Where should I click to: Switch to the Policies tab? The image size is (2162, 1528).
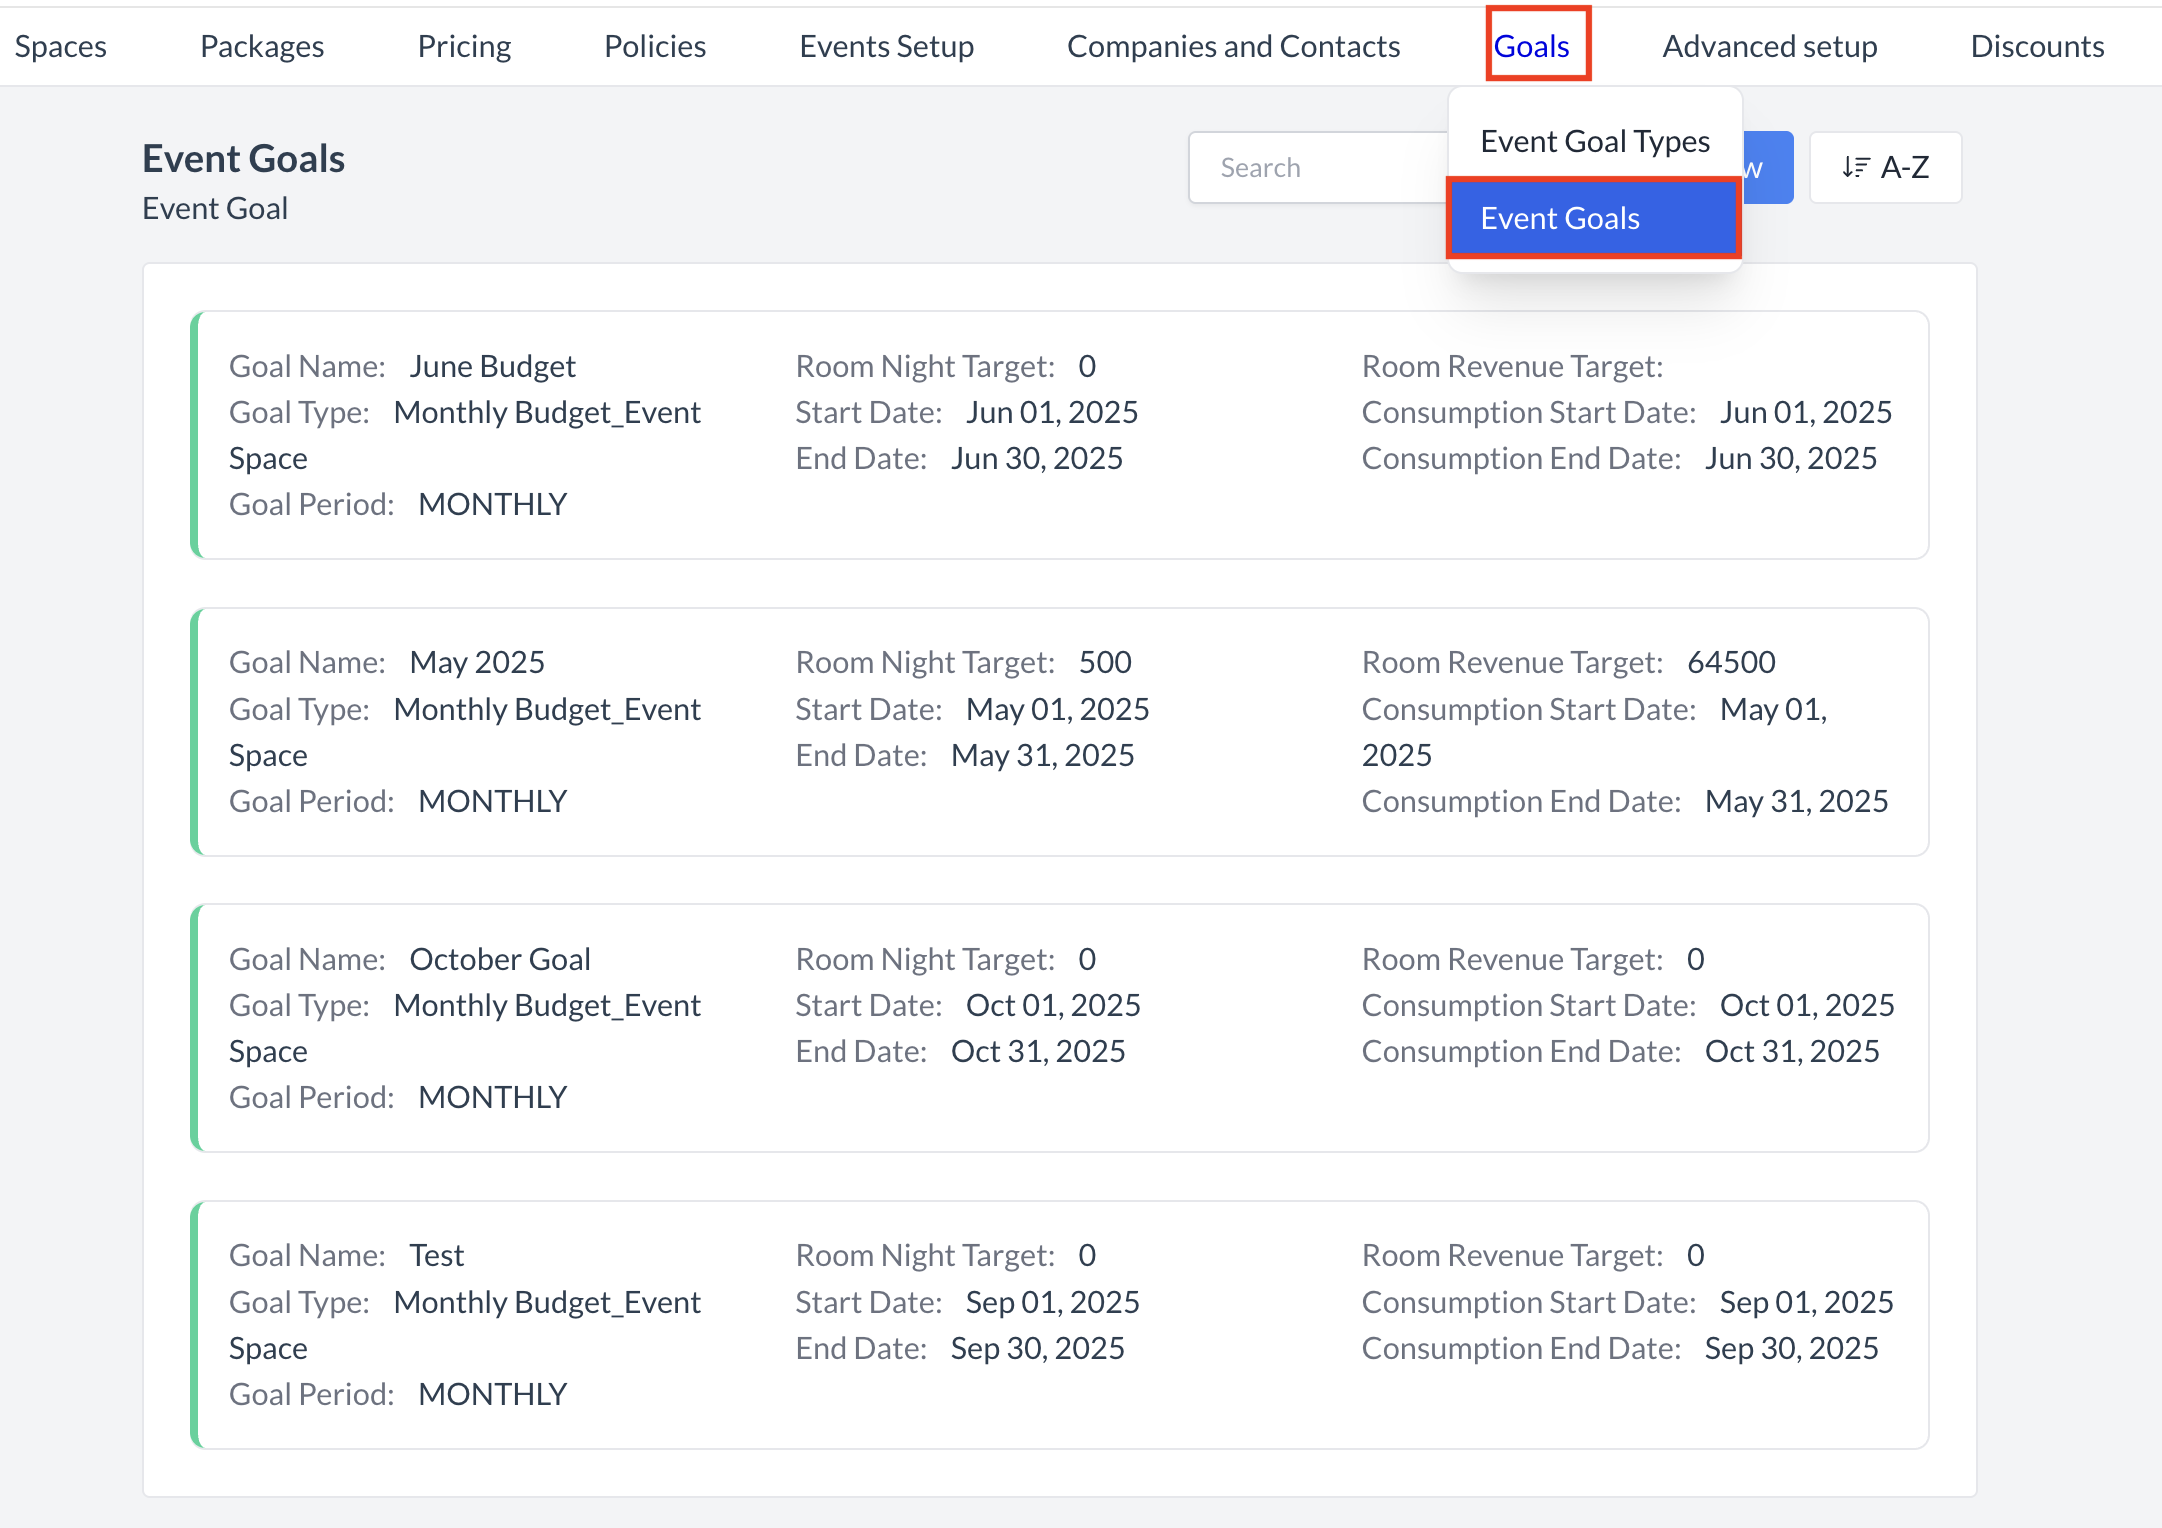coord(655,46)
